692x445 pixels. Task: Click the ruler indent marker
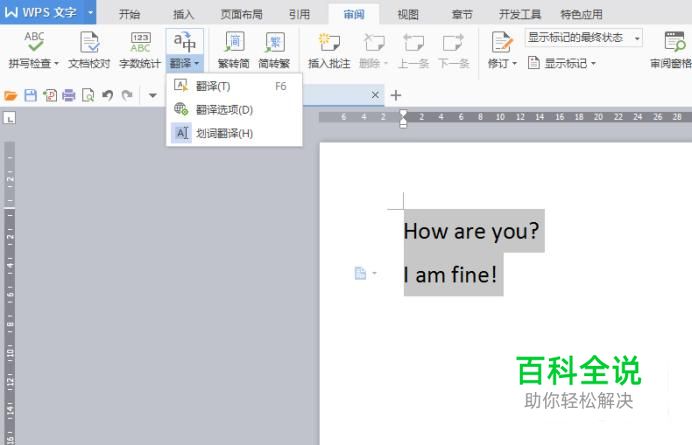pos(403,118)
